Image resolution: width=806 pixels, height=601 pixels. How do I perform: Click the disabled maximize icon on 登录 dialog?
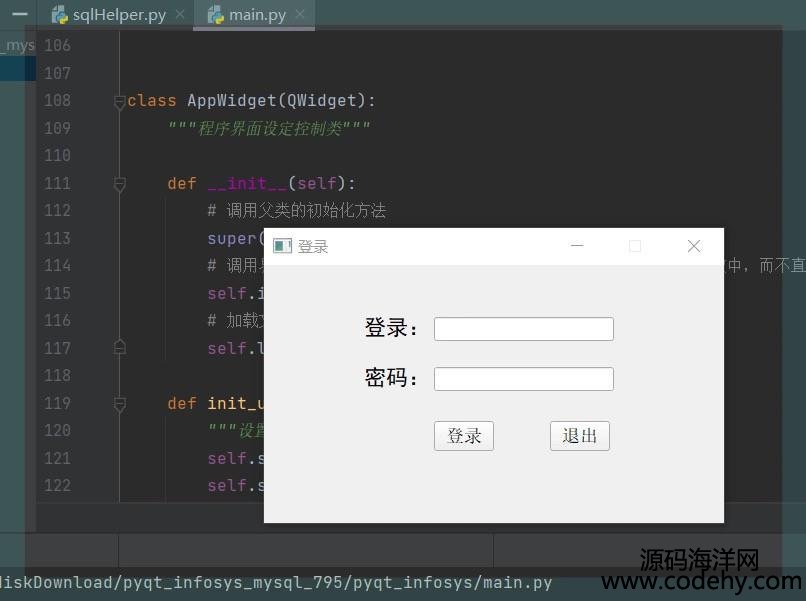635,246
